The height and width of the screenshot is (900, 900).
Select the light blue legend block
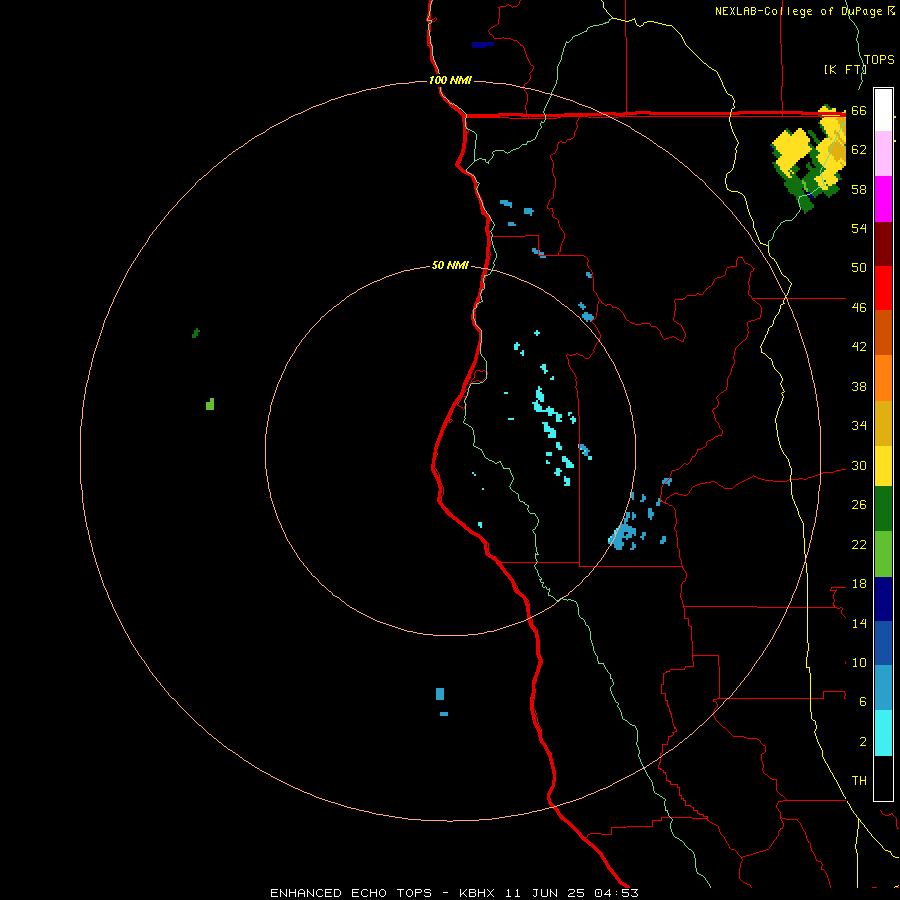click(883, 688)
